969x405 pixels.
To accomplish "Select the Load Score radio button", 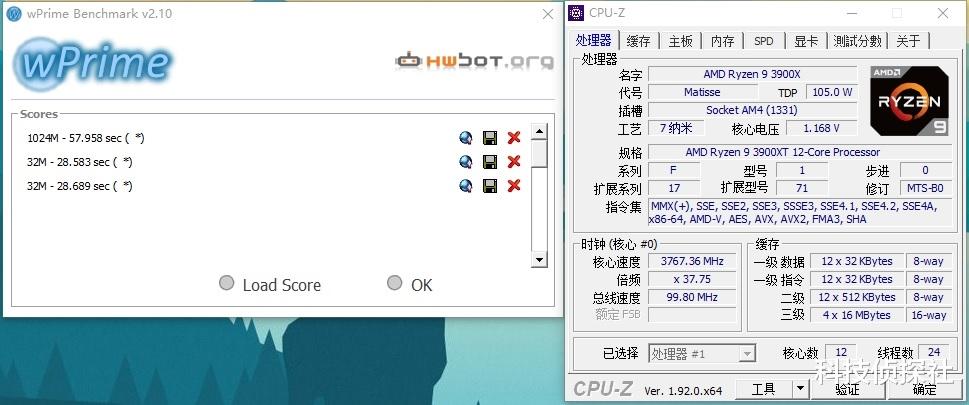I will coord(227,283).
